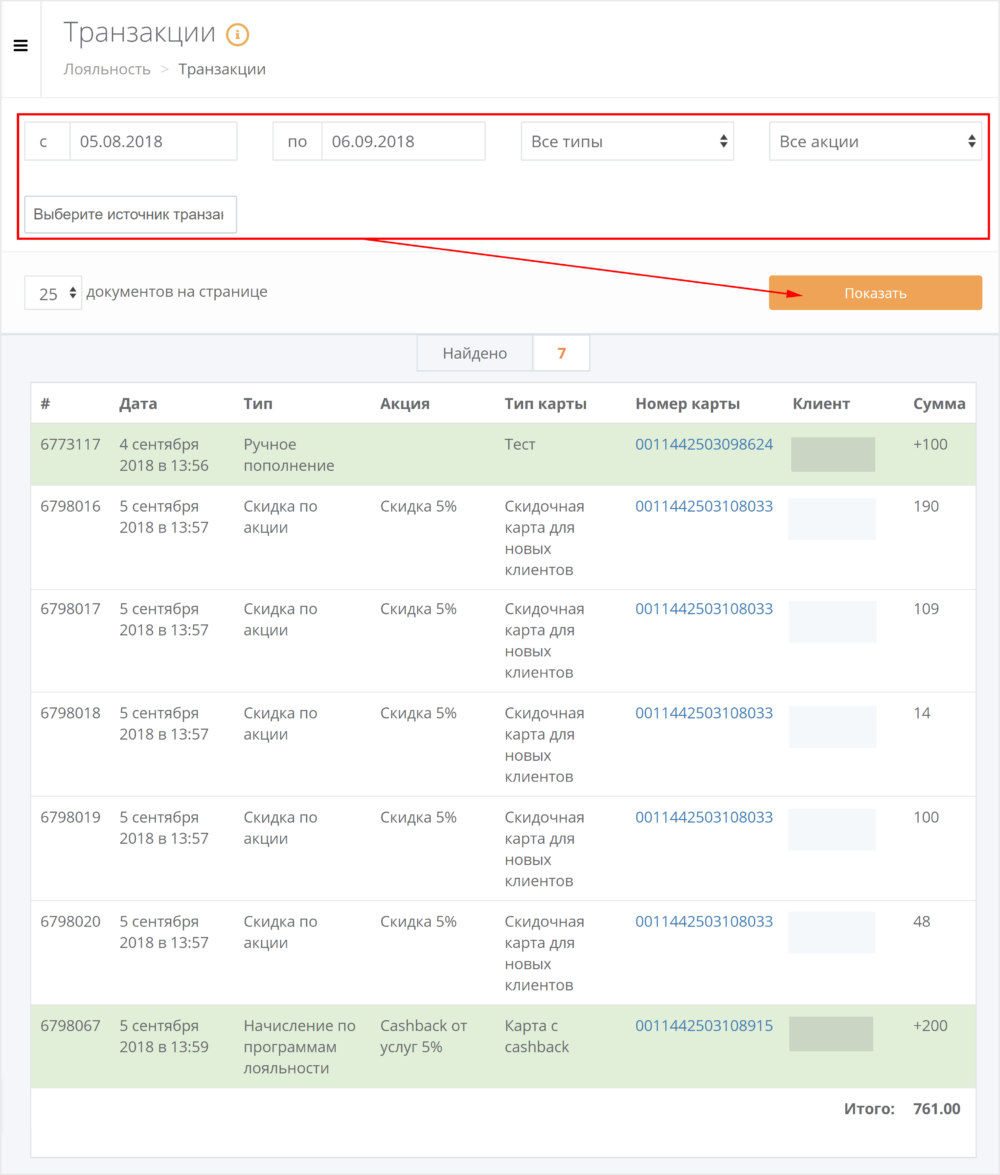This screenshot has height=1175, width=1000.
Task: Click Транзакции breadcrumb item
Action: 222,69
